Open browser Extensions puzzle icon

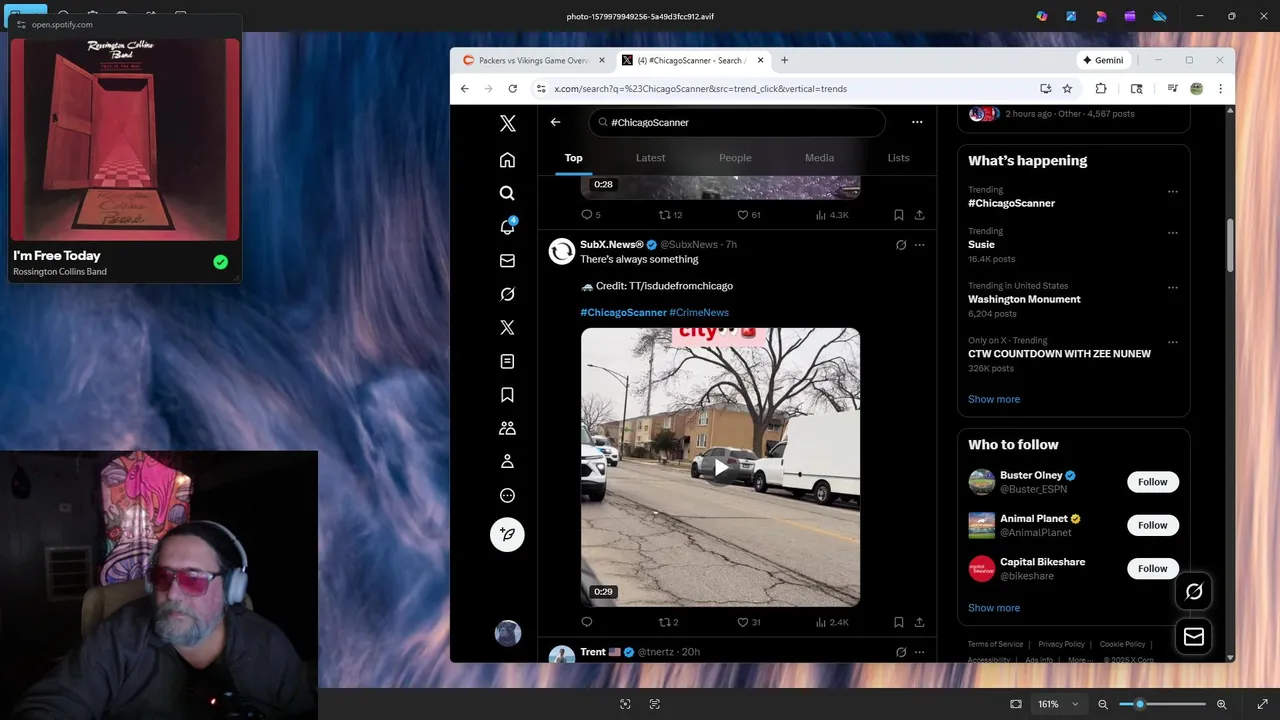click(1101, 89)
